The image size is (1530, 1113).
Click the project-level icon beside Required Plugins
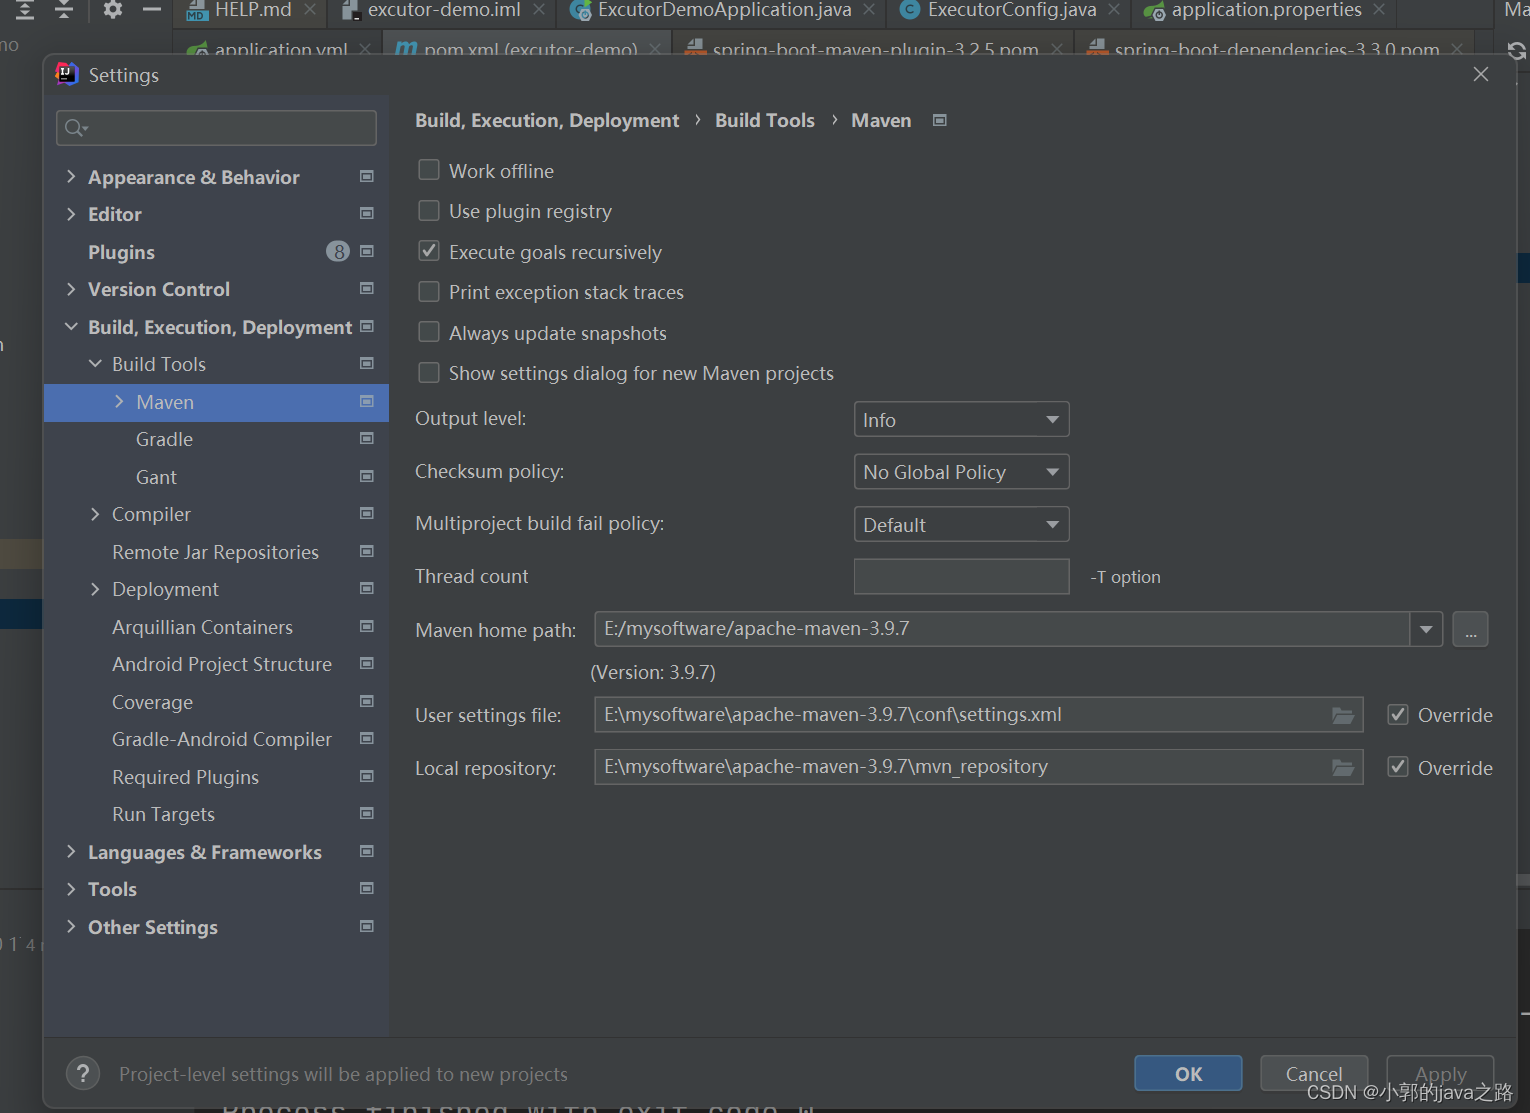(367, 777)
